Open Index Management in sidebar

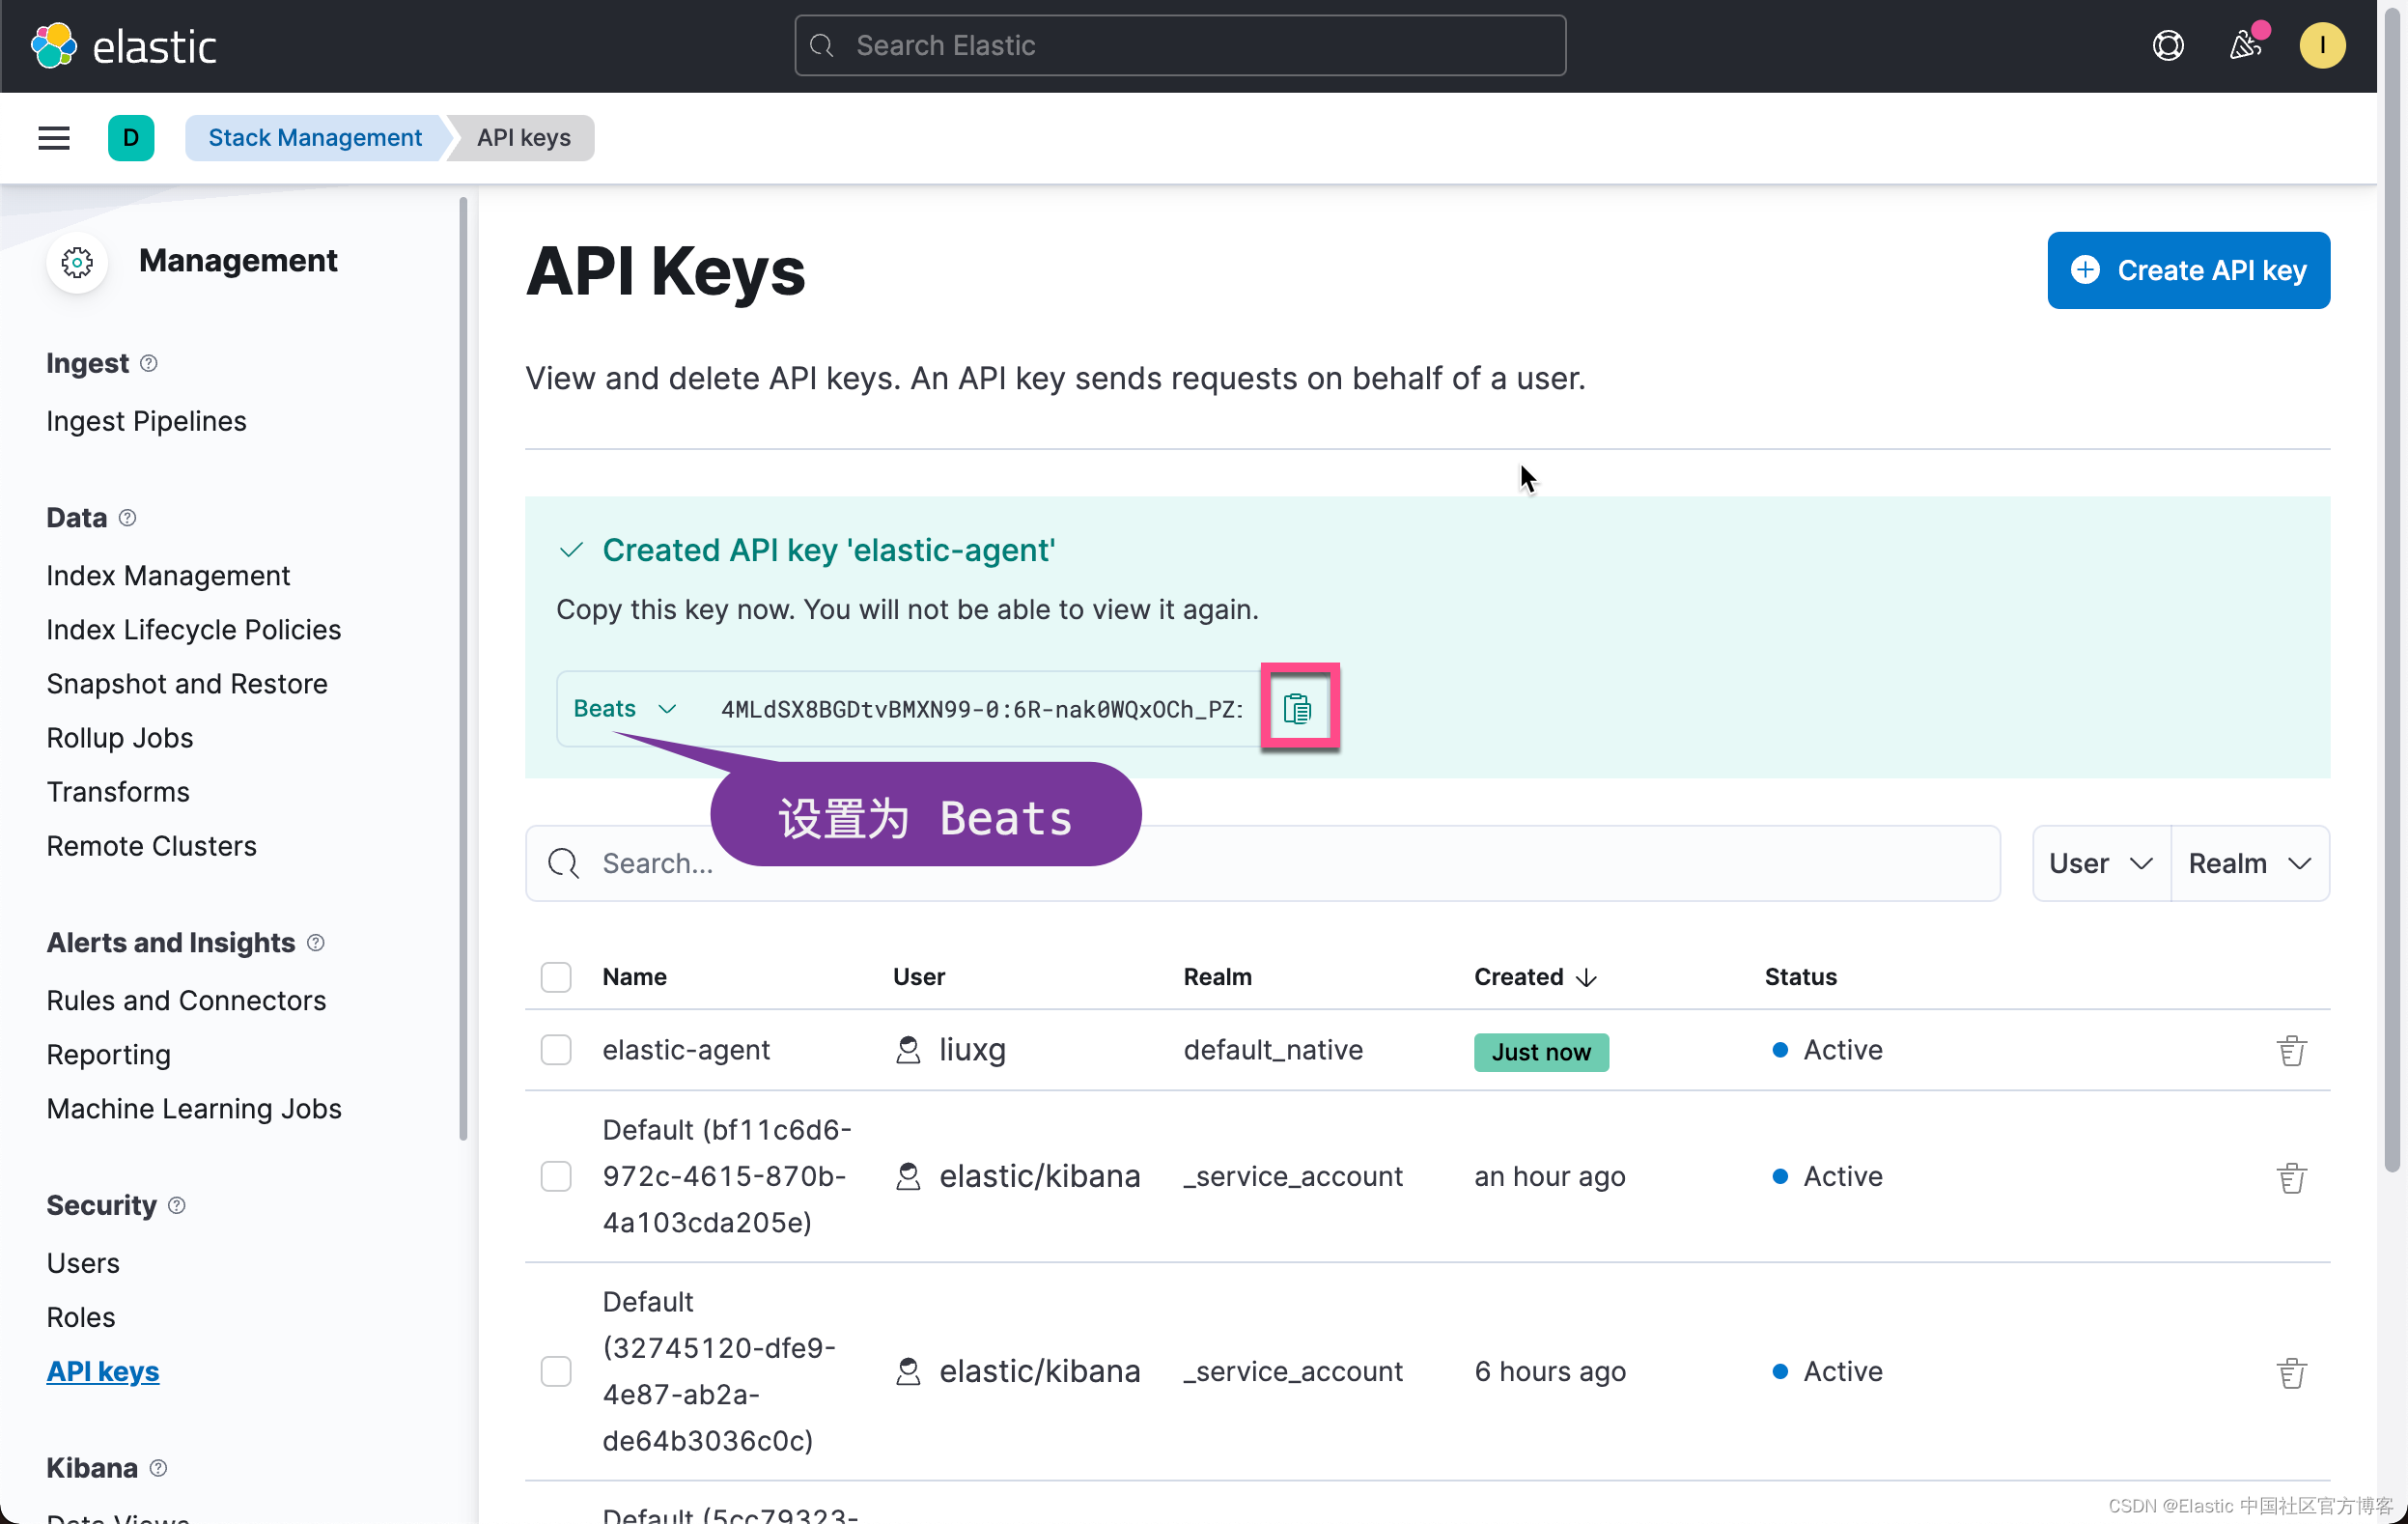coord(168,576)
